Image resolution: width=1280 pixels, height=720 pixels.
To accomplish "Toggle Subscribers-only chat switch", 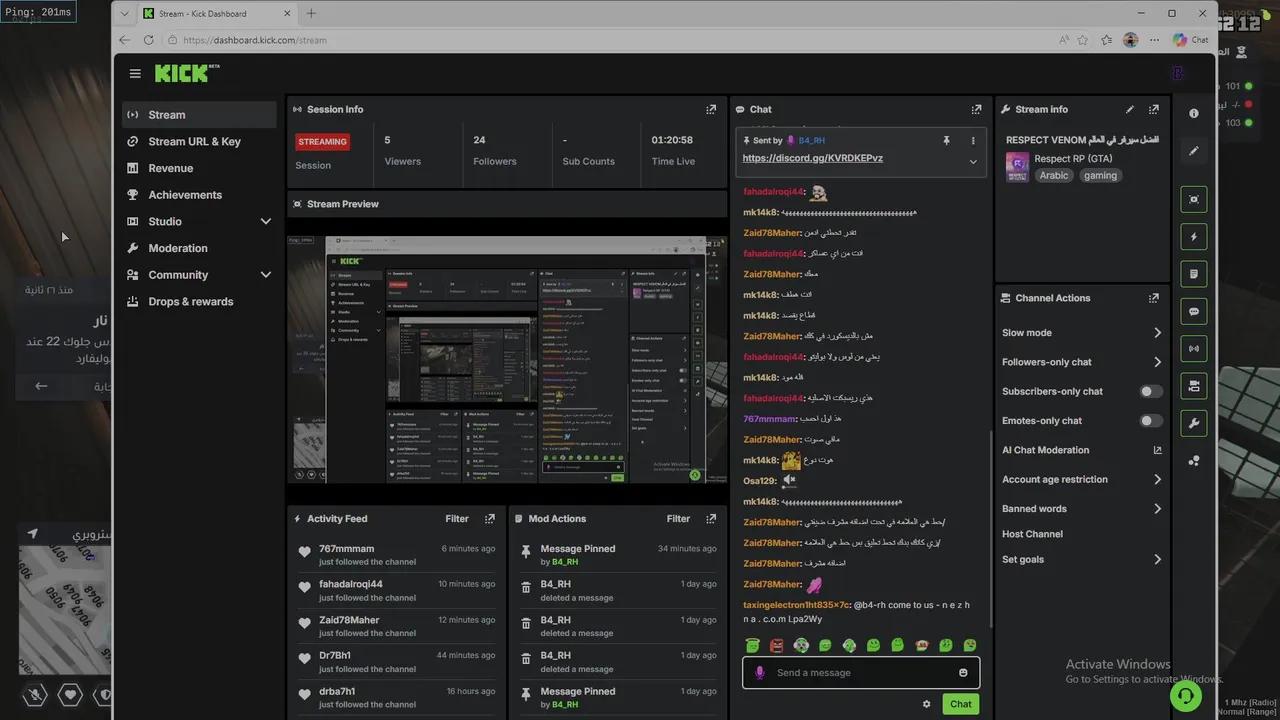I will tap(1152, 392).
